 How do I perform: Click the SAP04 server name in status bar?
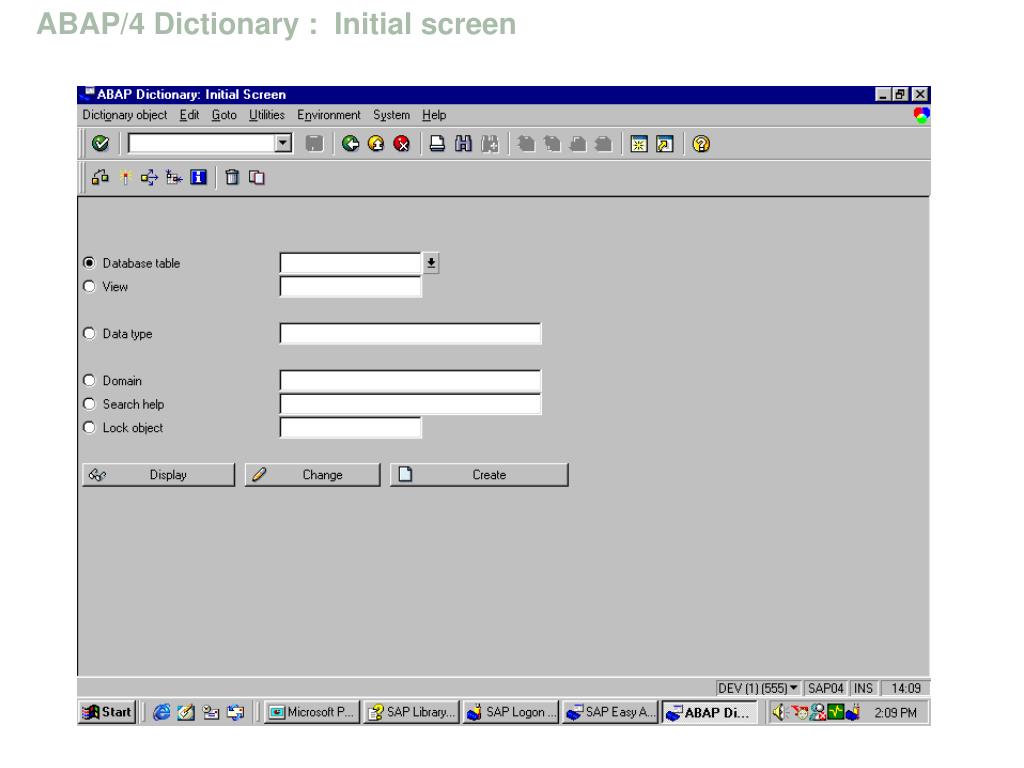825,688
